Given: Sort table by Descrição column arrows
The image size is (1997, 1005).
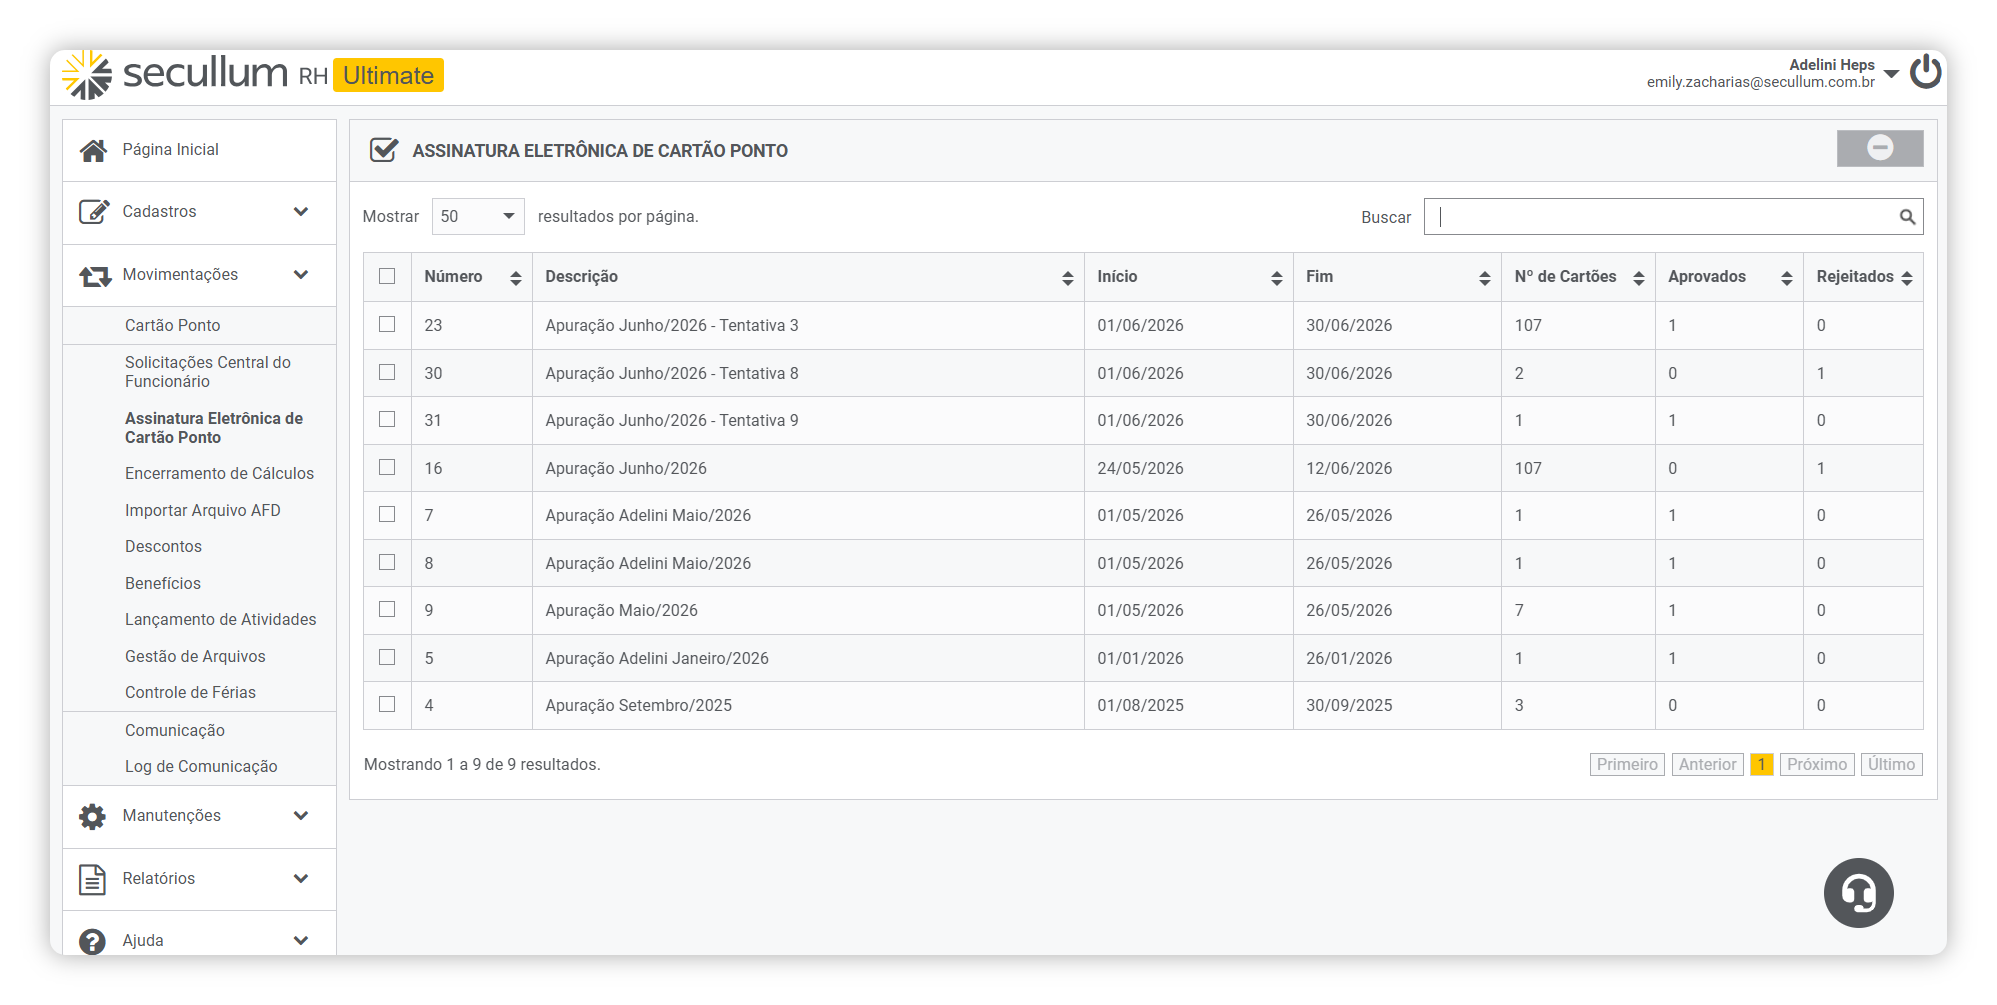Looking at the screenshot, I should [x=1068, y=278].
